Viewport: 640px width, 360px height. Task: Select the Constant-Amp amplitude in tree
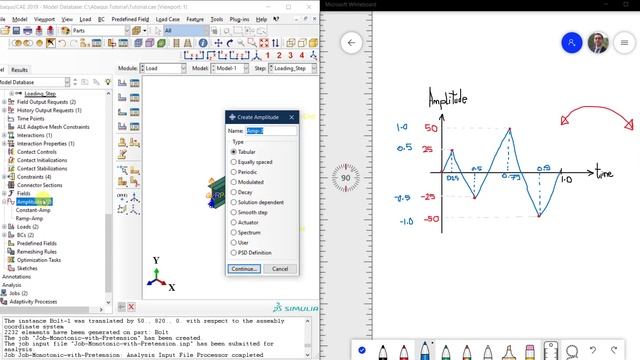click(x=33, y=210)
